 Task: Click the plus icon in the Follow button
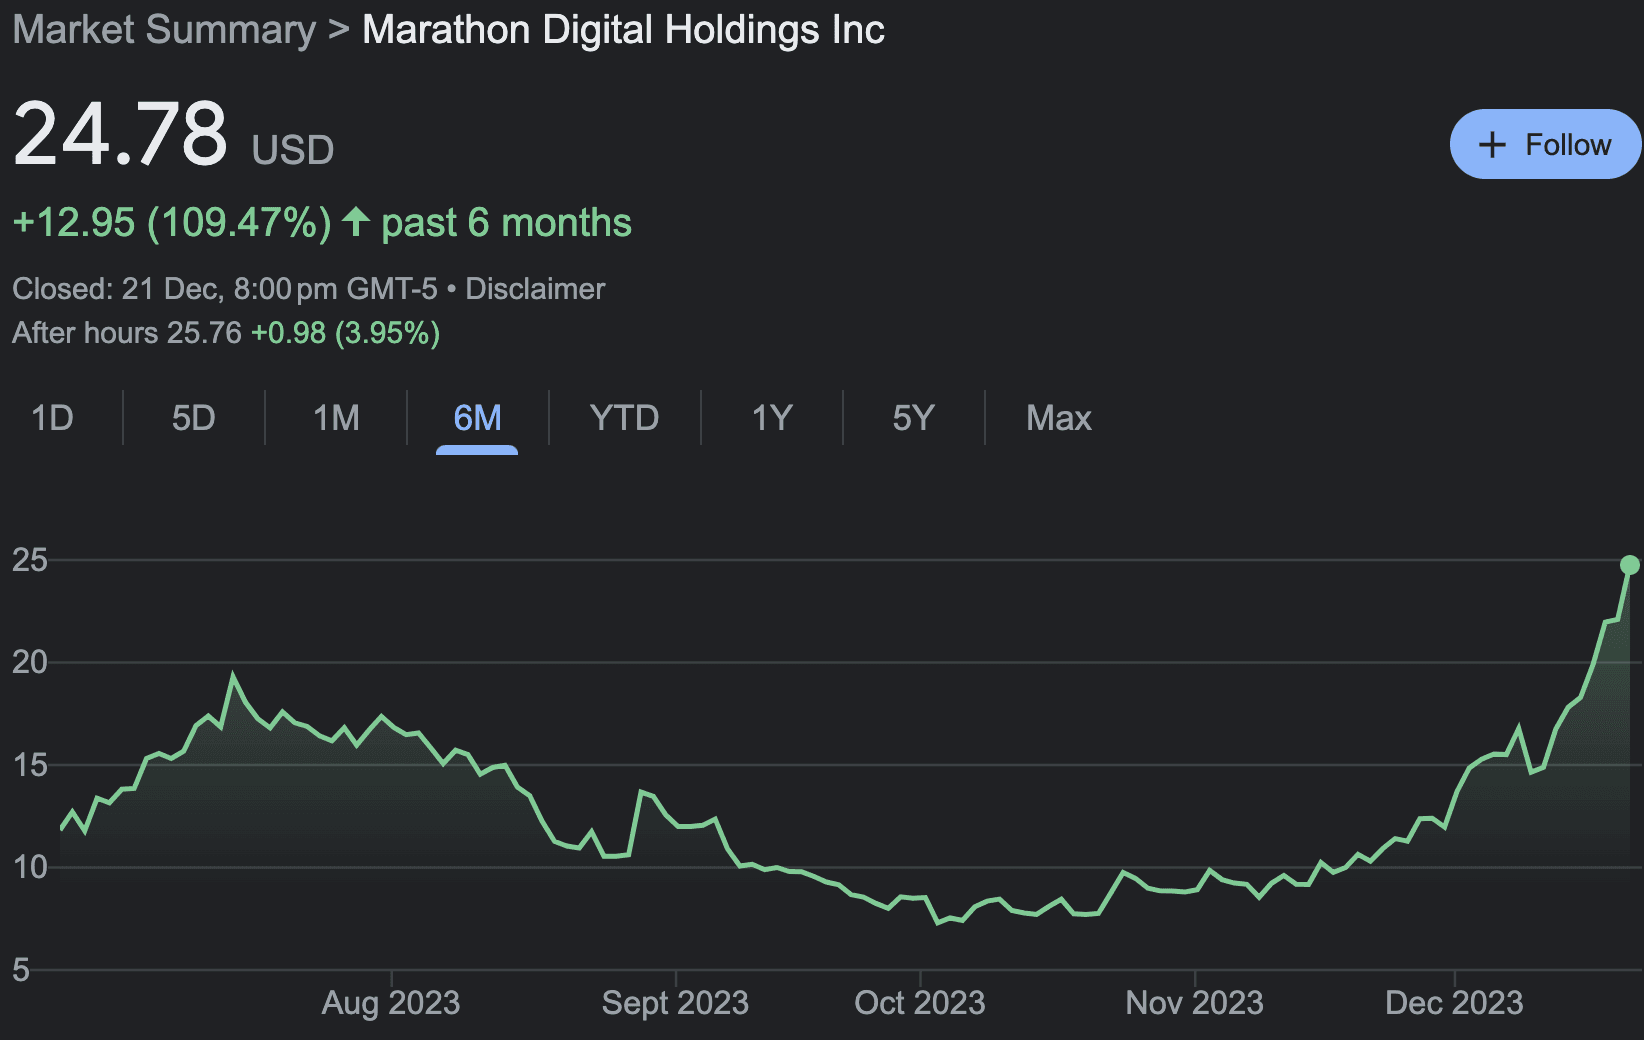(x=1492, y=145)
